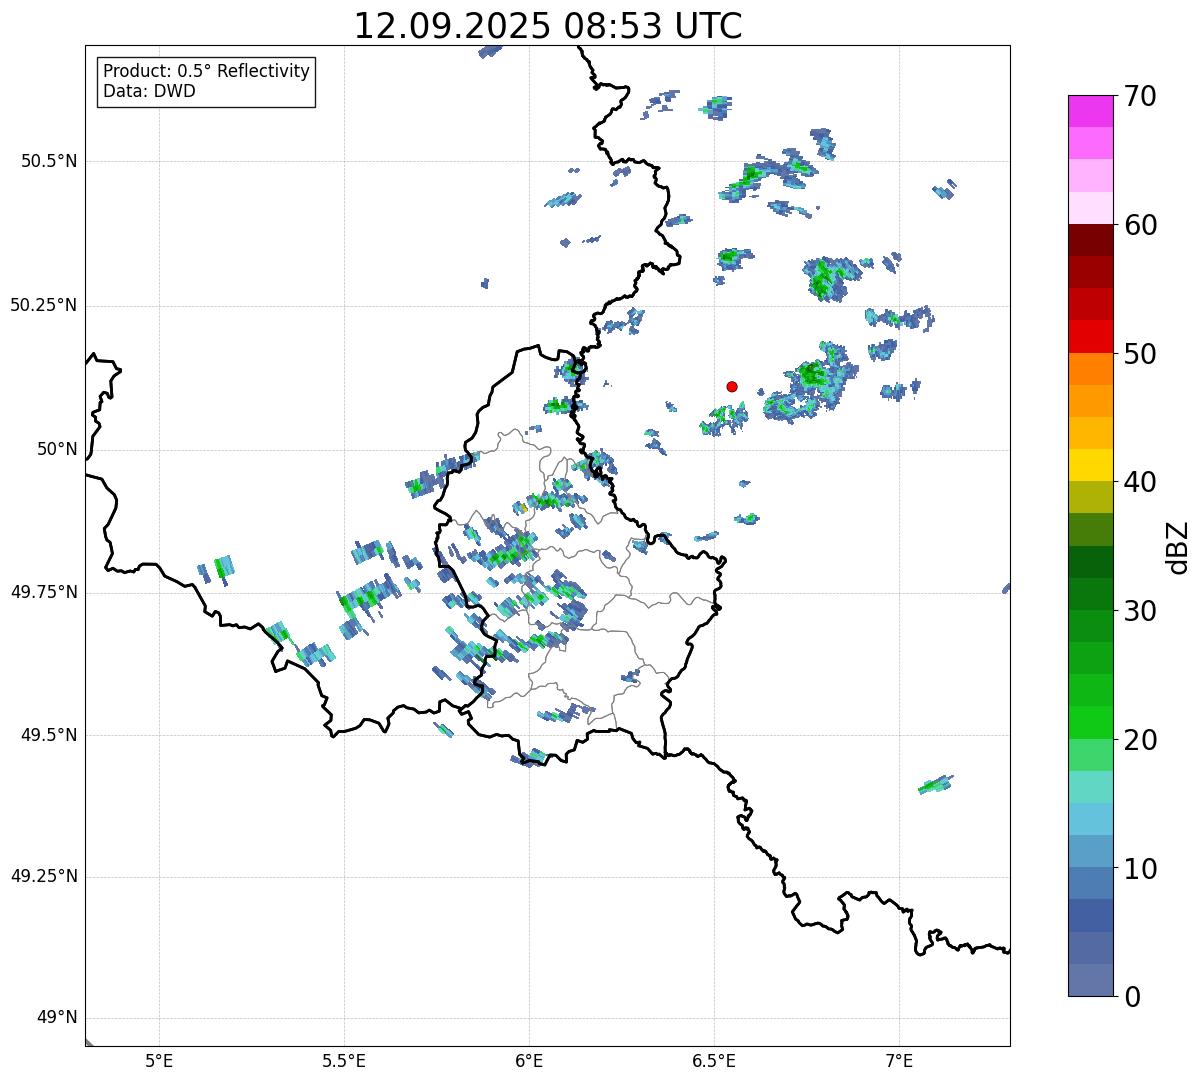1202x1081 pixels.
Task: Click the light cyan colorbar swatch near 15
Action: click(x=1091, y=788)
